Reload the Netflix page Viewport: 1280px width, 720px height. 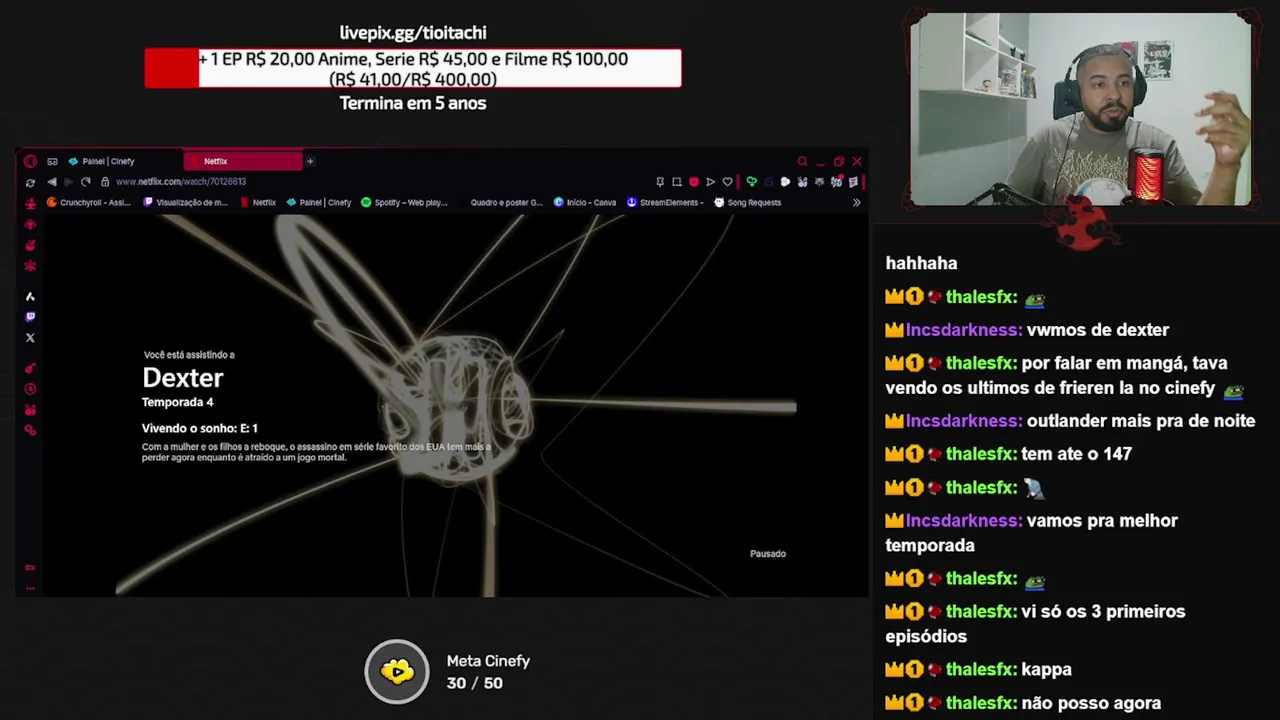pos(85,182)
